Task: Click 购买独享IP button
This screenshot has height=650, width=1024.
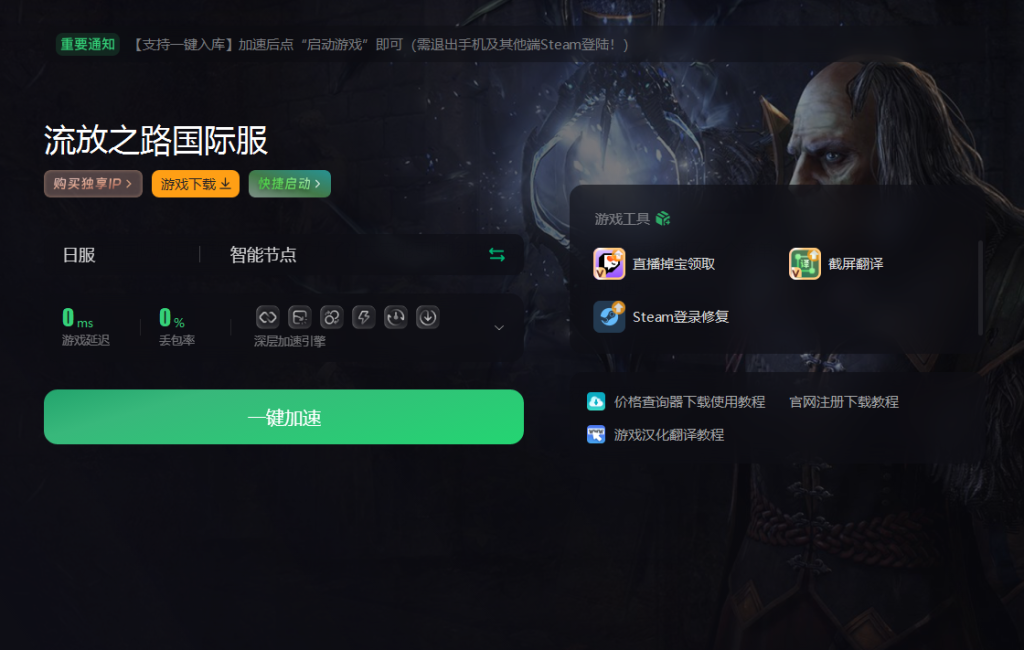Action: click(93, 184)
